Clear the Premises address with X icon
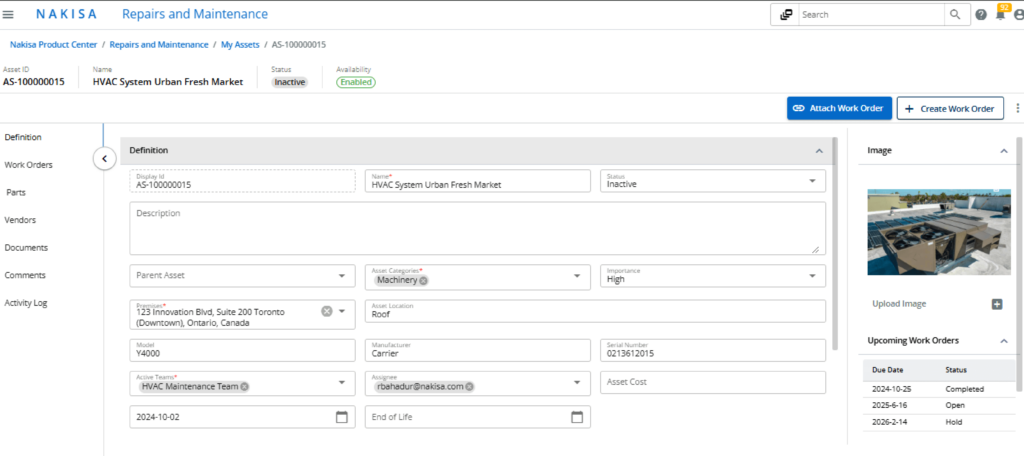 (326, 311)
